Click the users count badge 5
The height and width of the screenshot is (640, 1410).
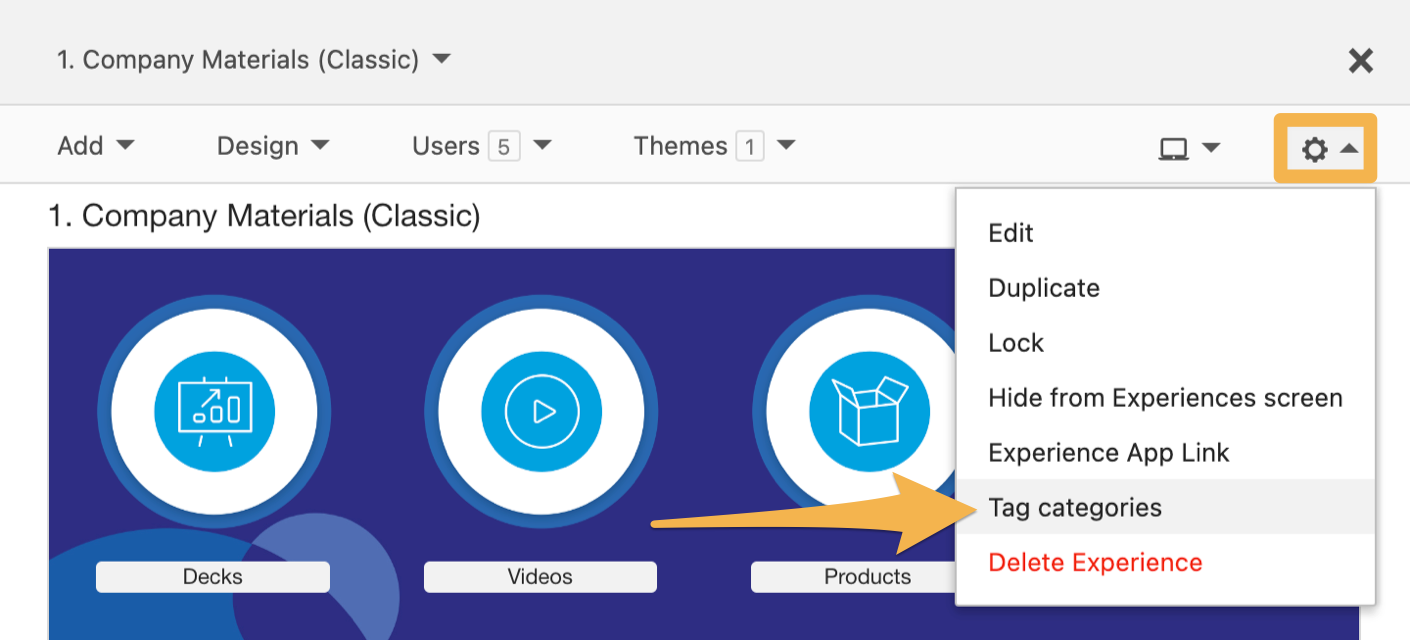pos(504,147)
